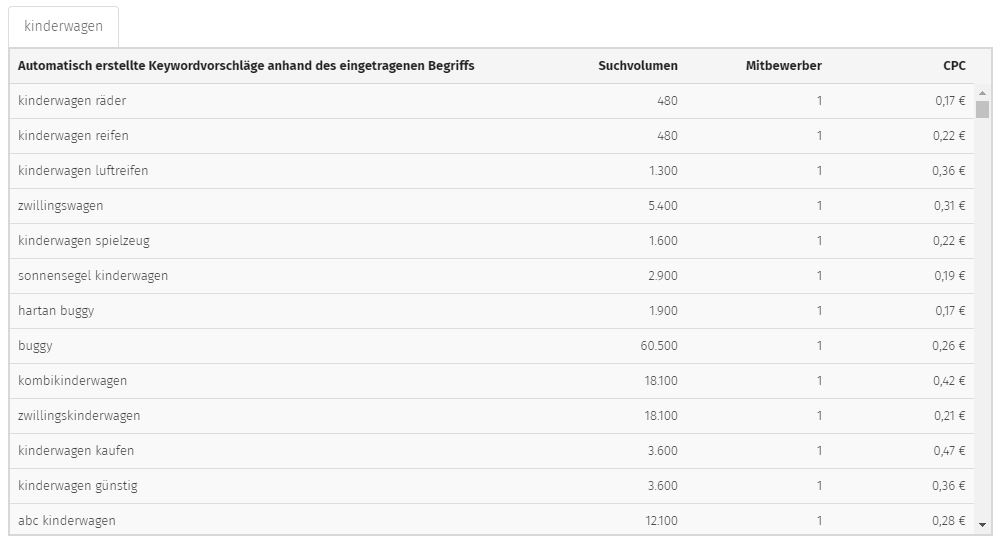This screenshot has height=541, width=1001.
Task: Select the abc kinderwagen keyword
Action: [x=67, y=521]
